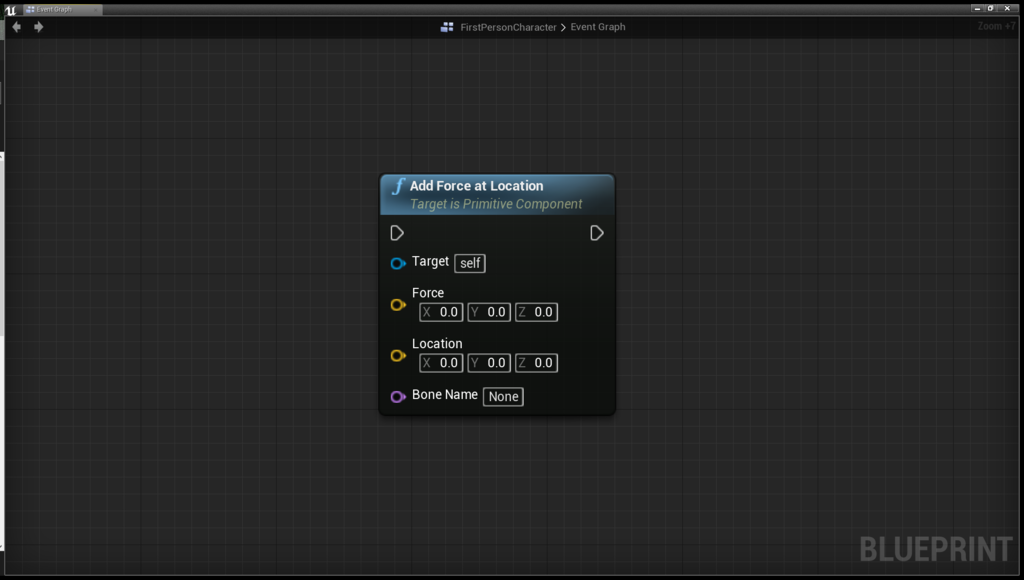Viewport: 1024px width, 580px height.
Task: Click the blueprint icon beside FirstPersonCharacter
Action: click(x=447, y=27)
